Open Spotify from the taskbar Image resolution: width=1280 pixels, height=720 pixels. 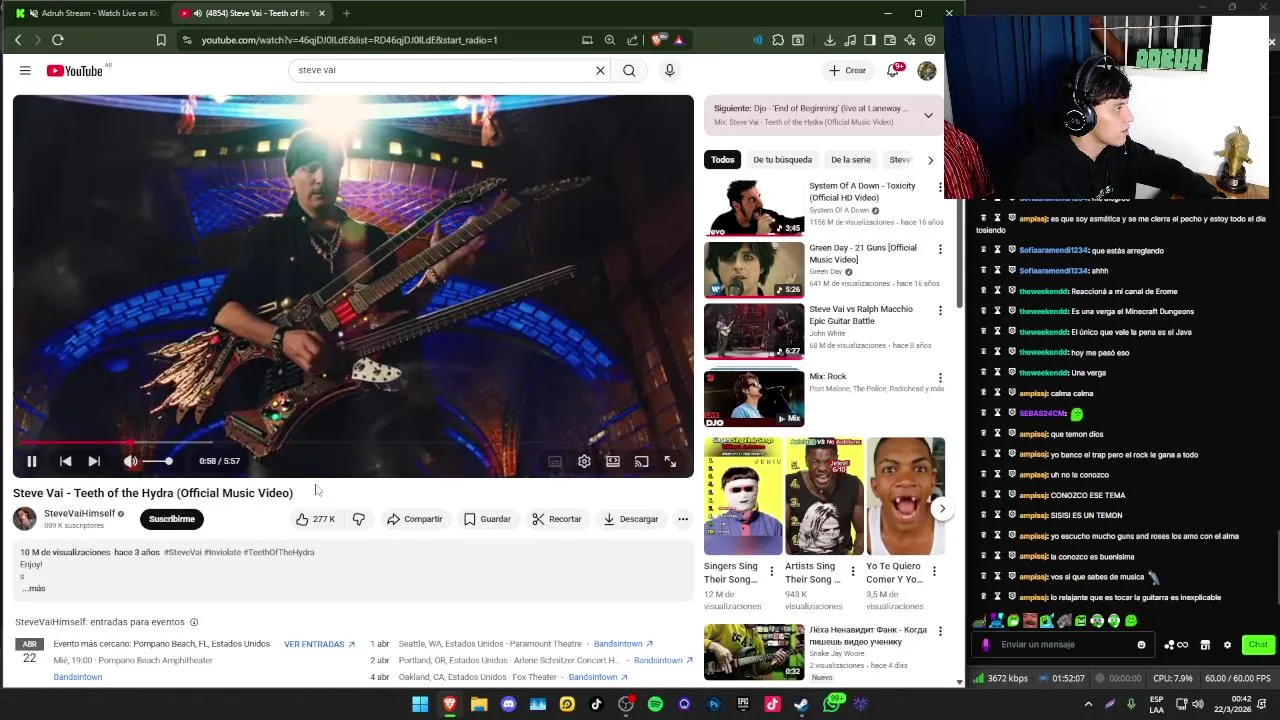(655, 704)
